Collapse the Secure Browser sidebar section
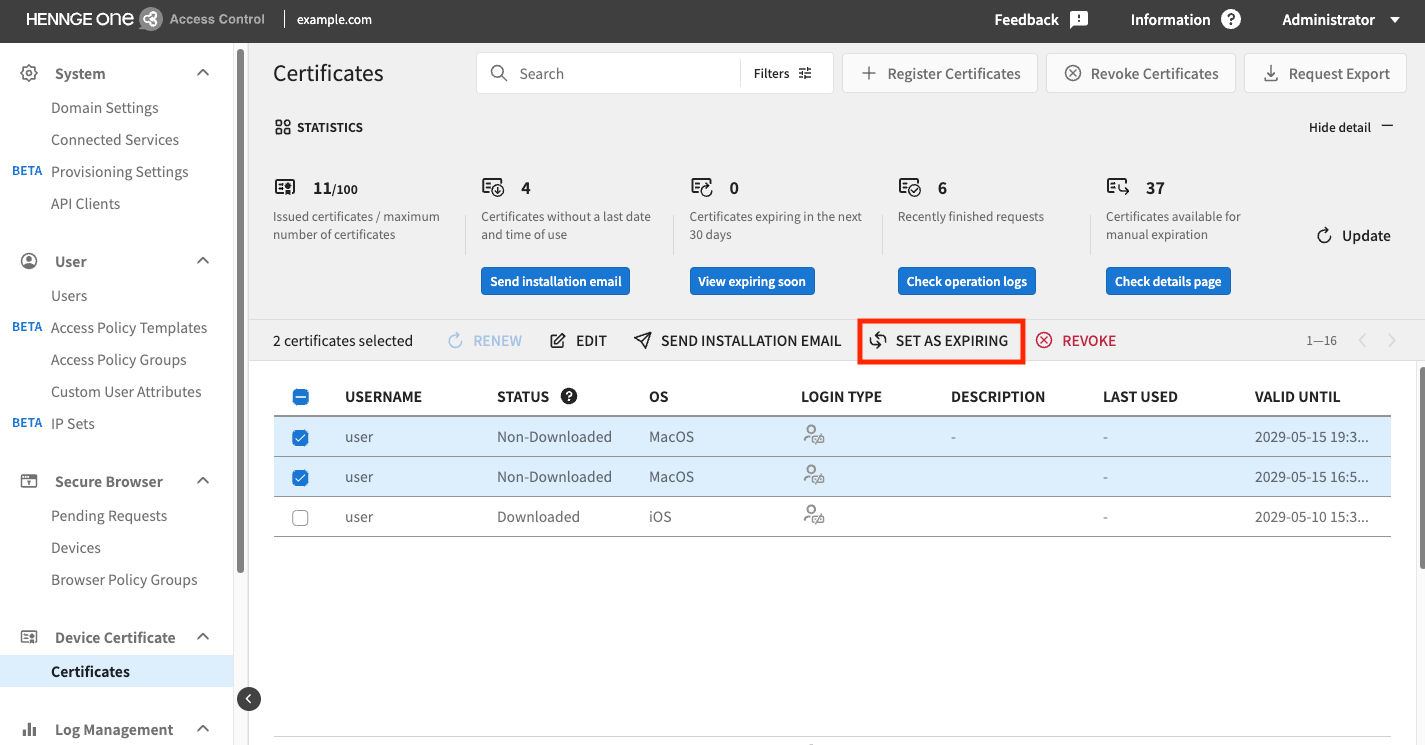Screen dimensions: 1425x745 click(x=203, y=481)
